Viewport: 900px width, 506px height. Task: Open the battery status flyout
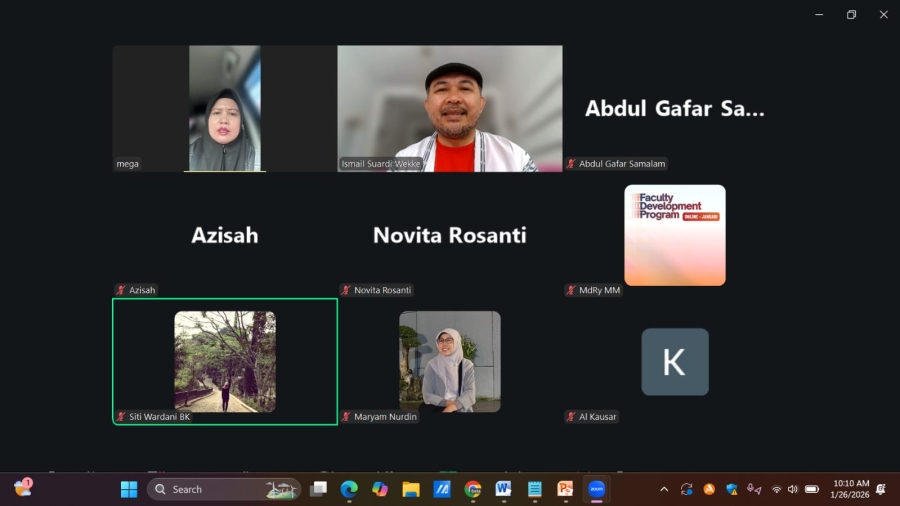click(812, 489)
